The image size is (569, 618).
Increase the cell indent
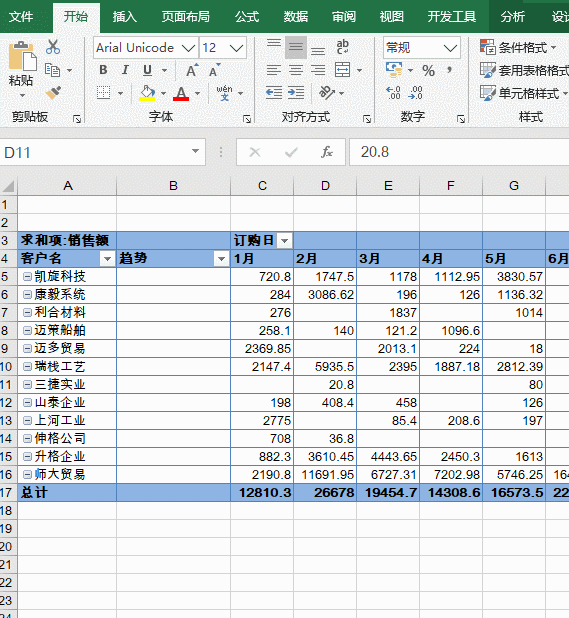coord(296,93)
